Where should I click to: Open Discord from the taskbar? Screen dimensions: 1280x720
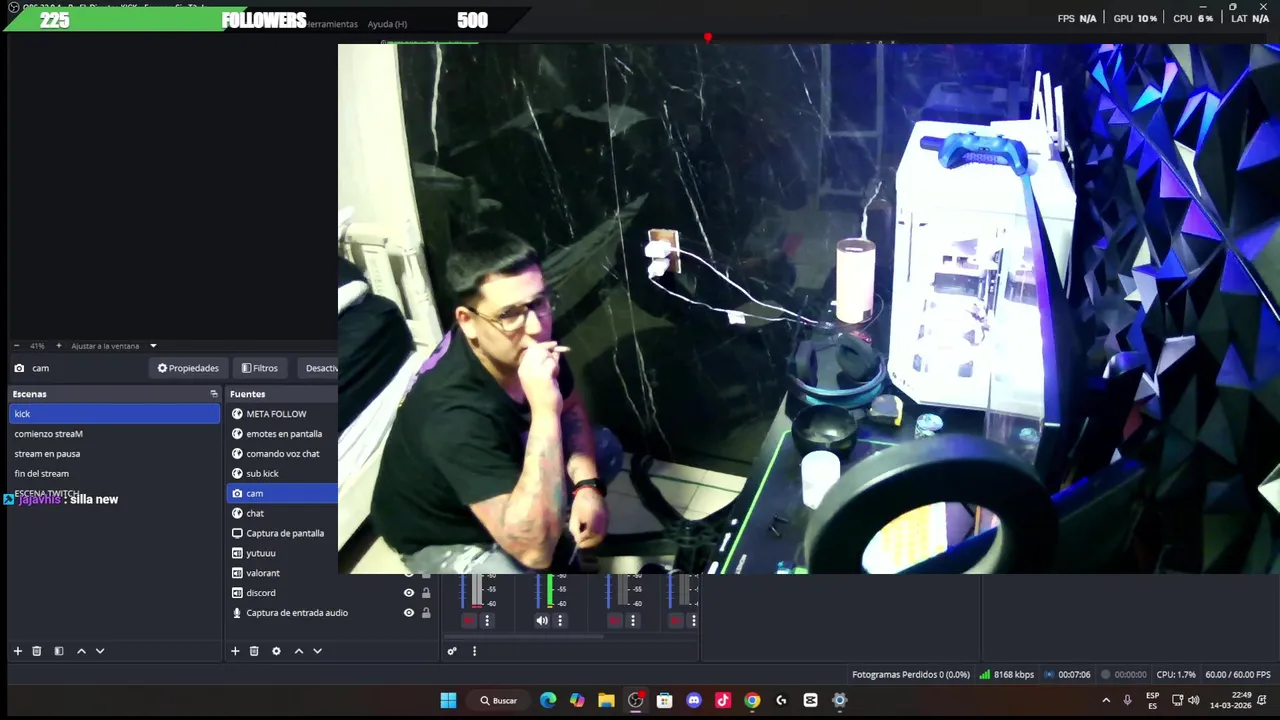(x=694, y=701)
